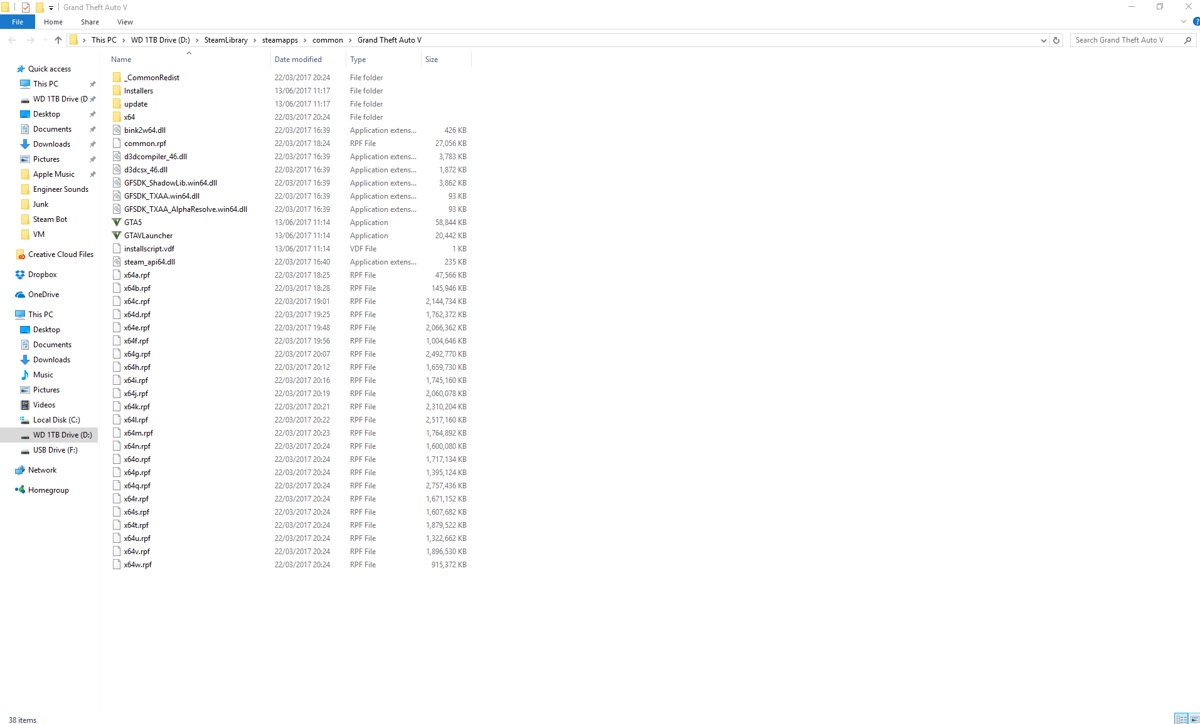Open the Steam Bot folder
Screen dimensions: 1200x724
pyautogui.click(x=48, y=219)
